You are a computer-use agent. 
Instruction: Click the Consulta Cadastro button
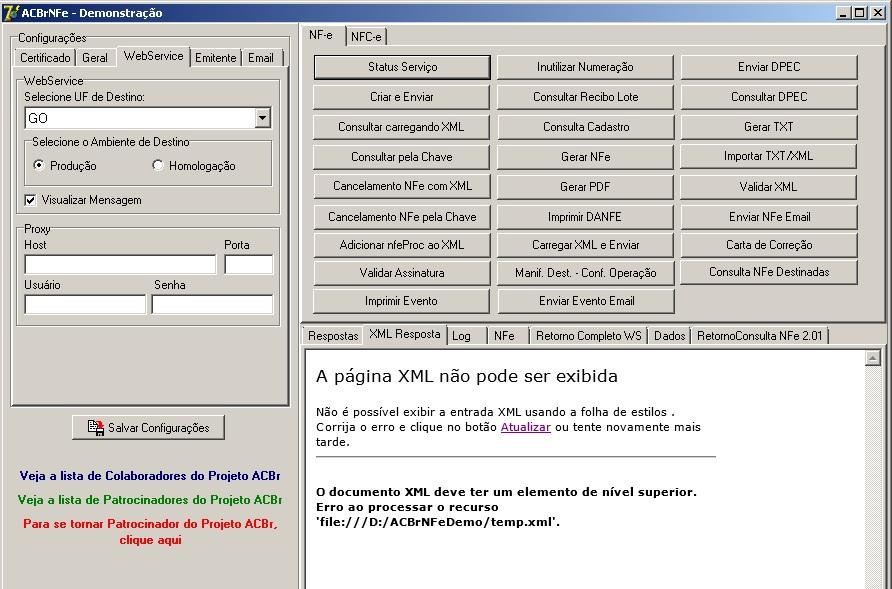586,127
